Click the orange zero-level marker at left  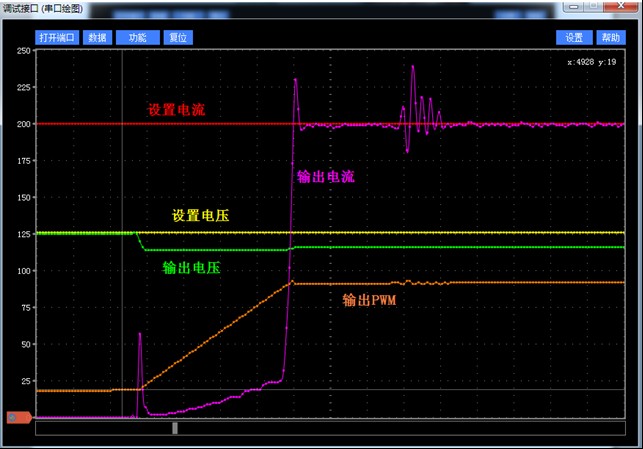[19, 417]
